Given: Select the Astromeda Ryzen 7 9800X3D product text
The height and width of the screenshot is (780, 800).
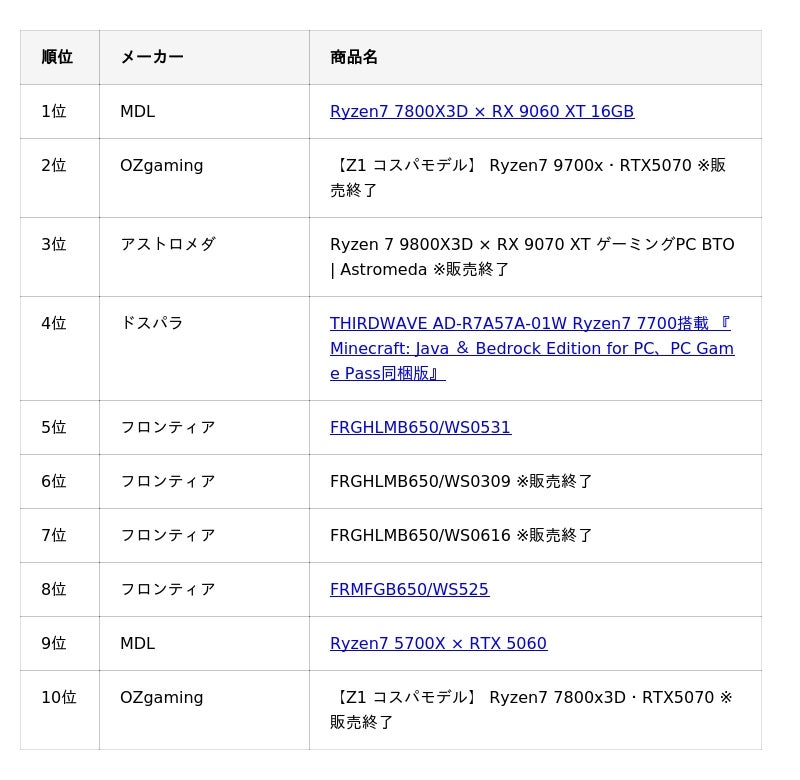Looking at the screenshot, I should 532,257.
